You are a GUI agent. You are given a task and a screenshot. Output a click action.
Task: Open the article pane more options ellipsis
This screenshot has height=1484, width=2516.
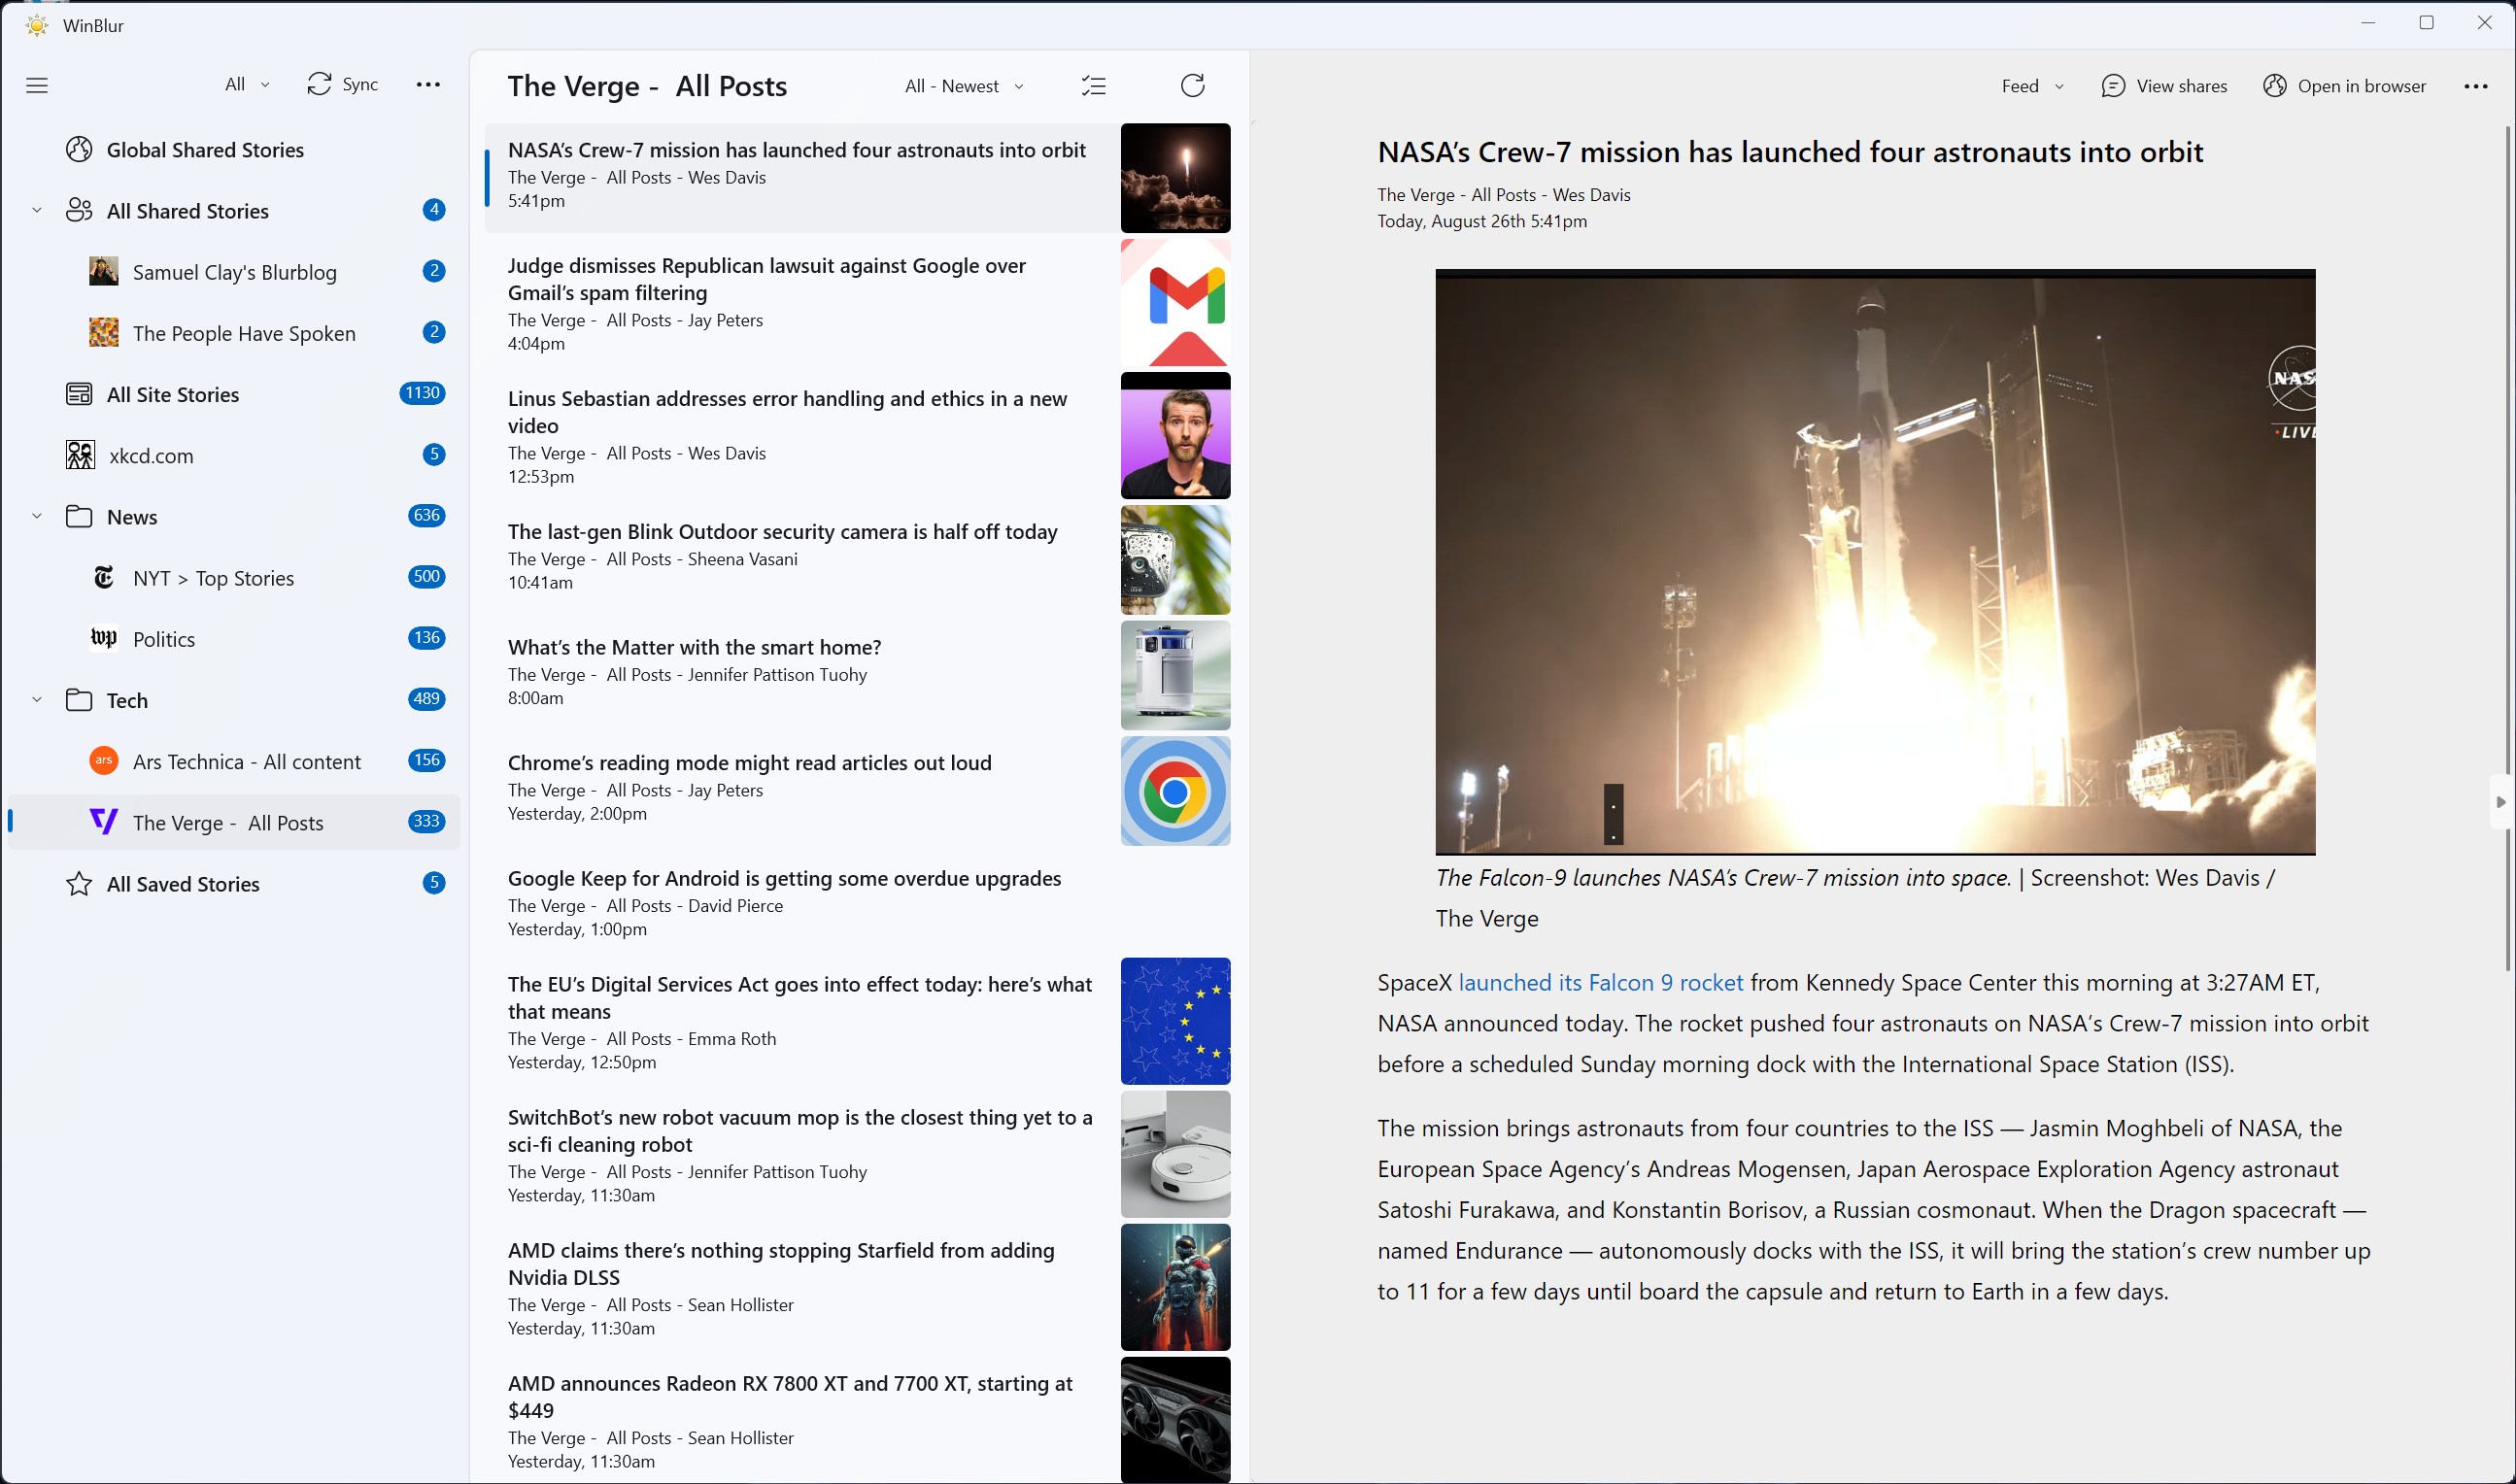tap(2475, 86)
